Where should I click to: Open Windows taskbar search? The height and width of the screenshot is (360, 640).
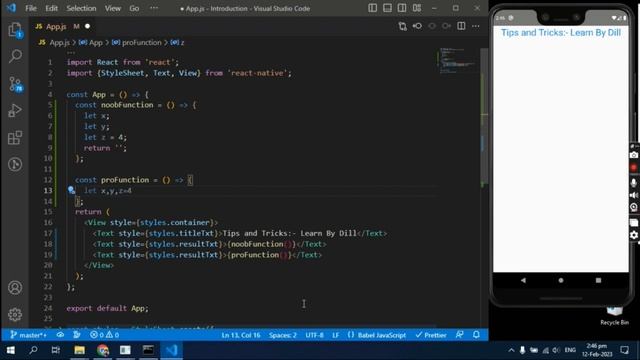pyautogui.click(x=33, y=350)
